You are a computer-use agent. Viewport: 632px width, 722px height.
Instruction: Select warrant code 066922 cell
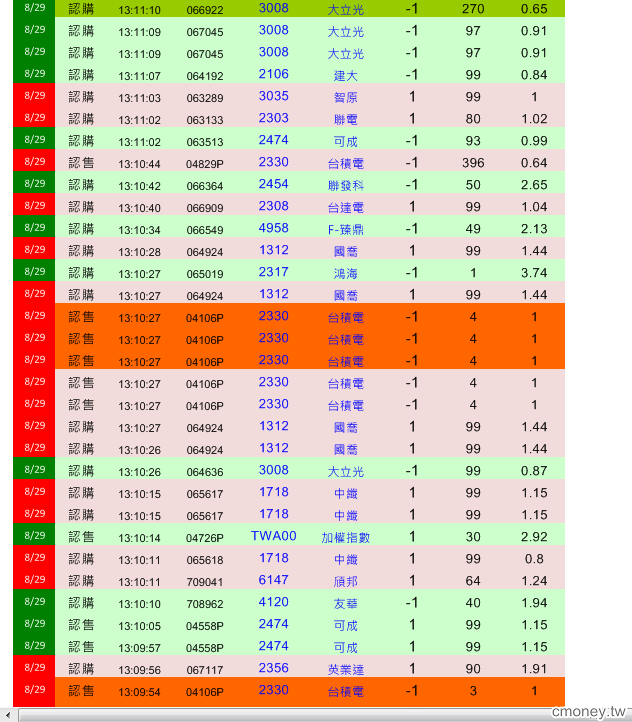click(205, 10)
